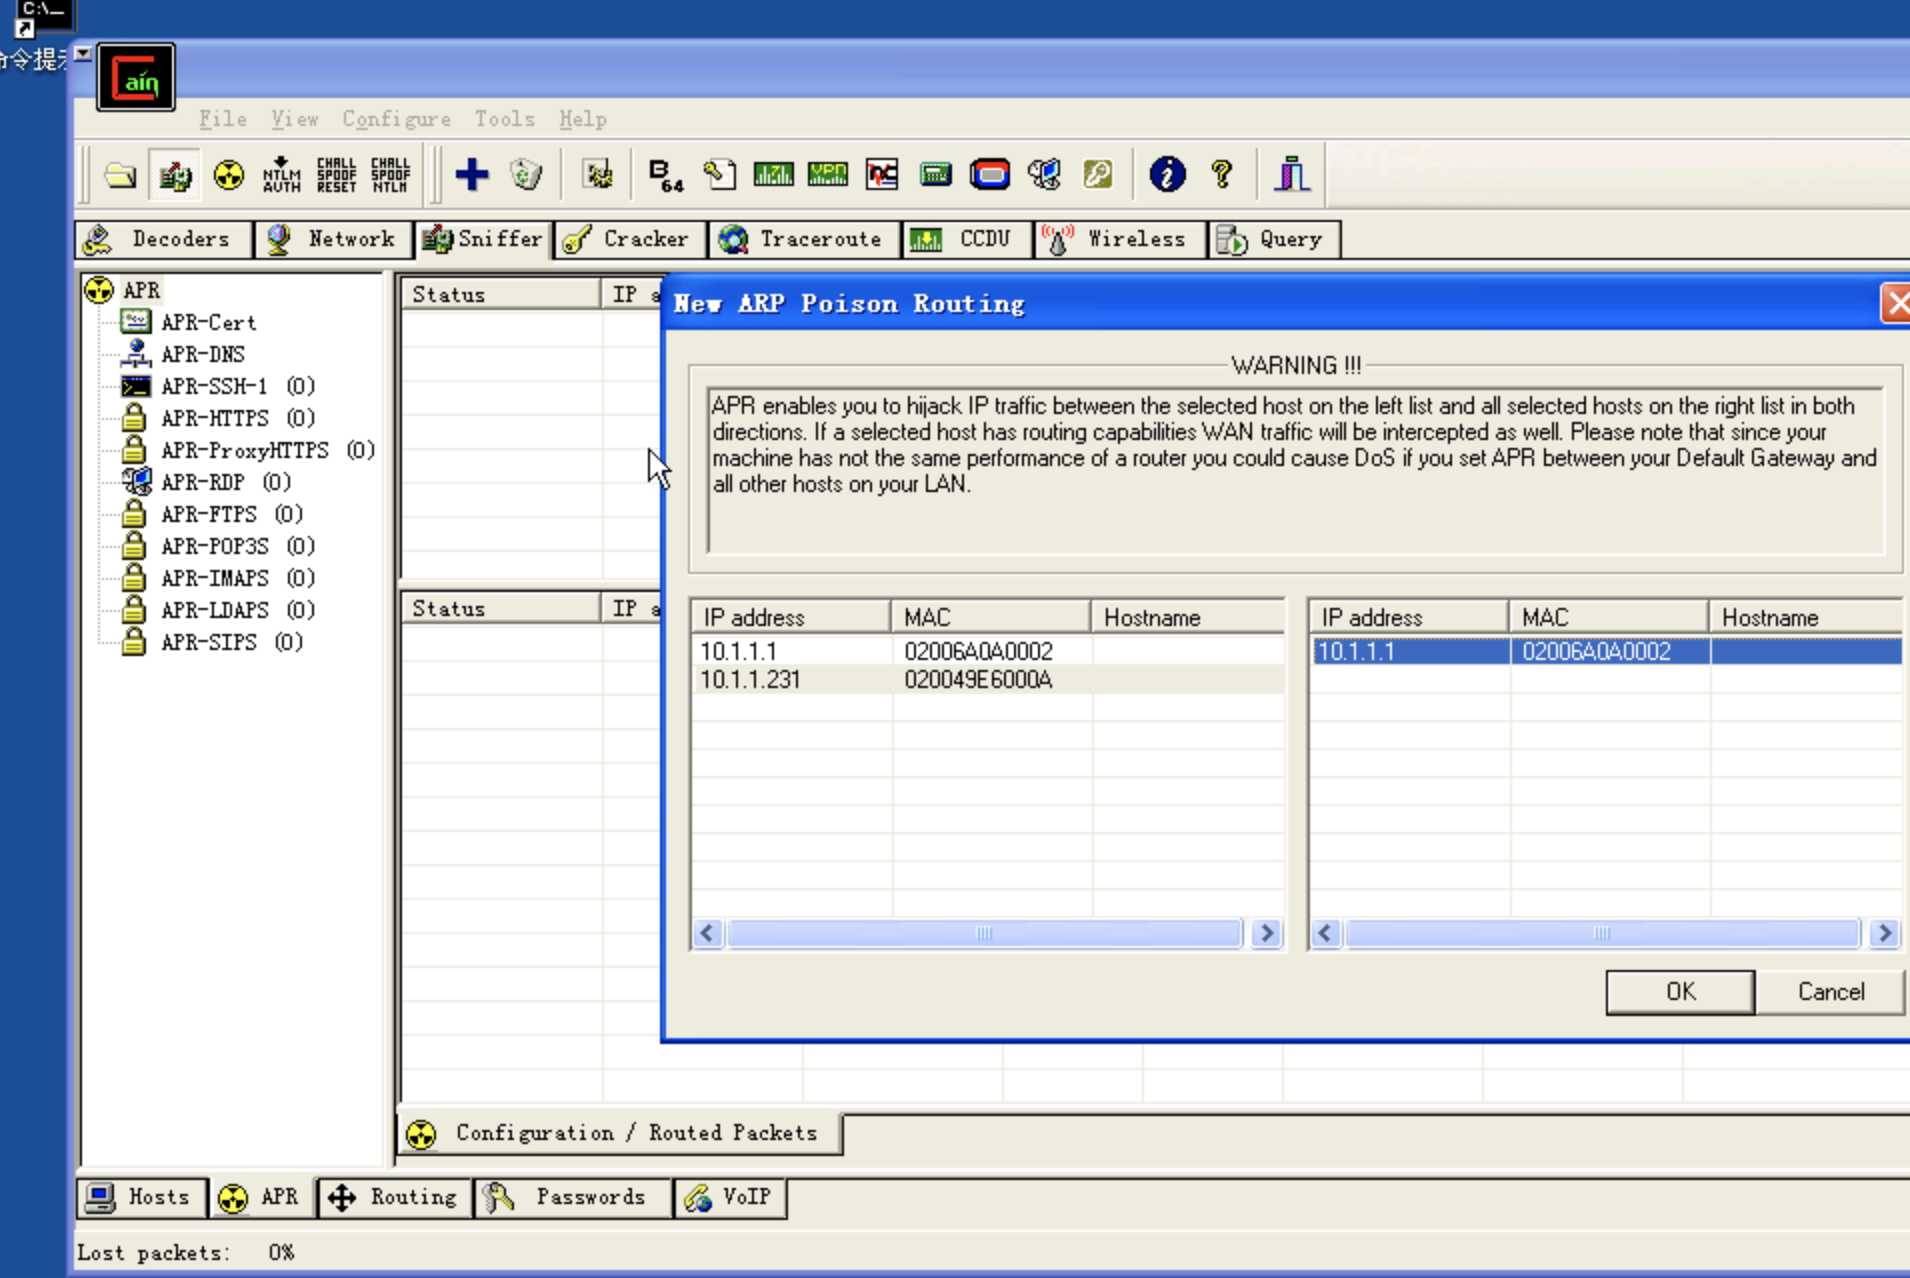
Task: Open the Remote Desktop password decoder icon
Action: 1043,175
